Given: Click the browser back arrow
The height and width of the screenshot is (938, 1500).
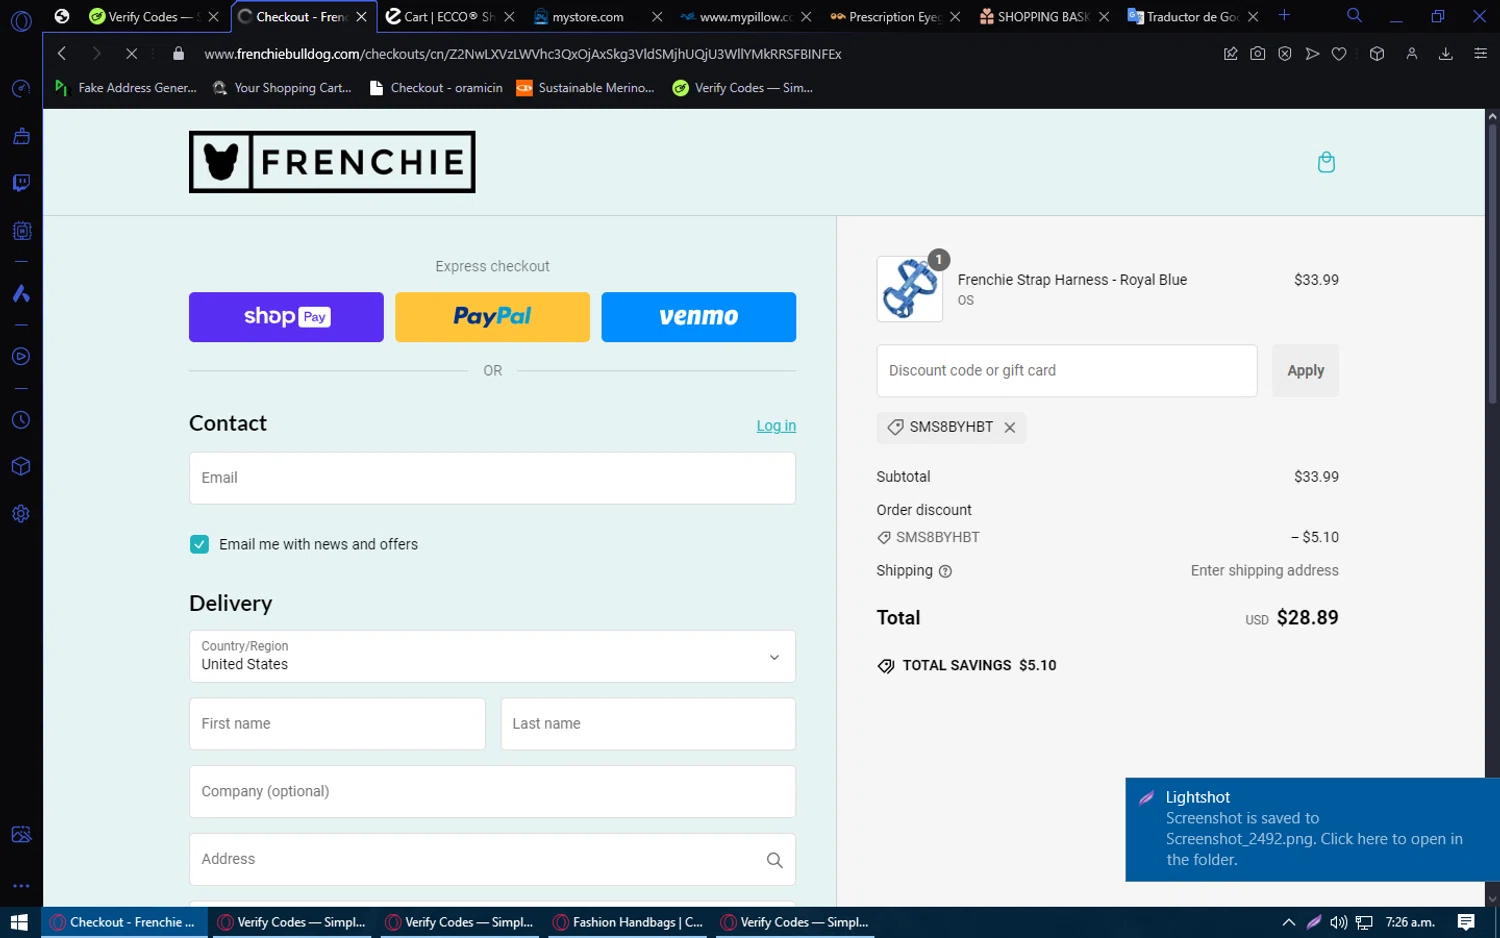Looking at the screenshot, I should [62, 54].
